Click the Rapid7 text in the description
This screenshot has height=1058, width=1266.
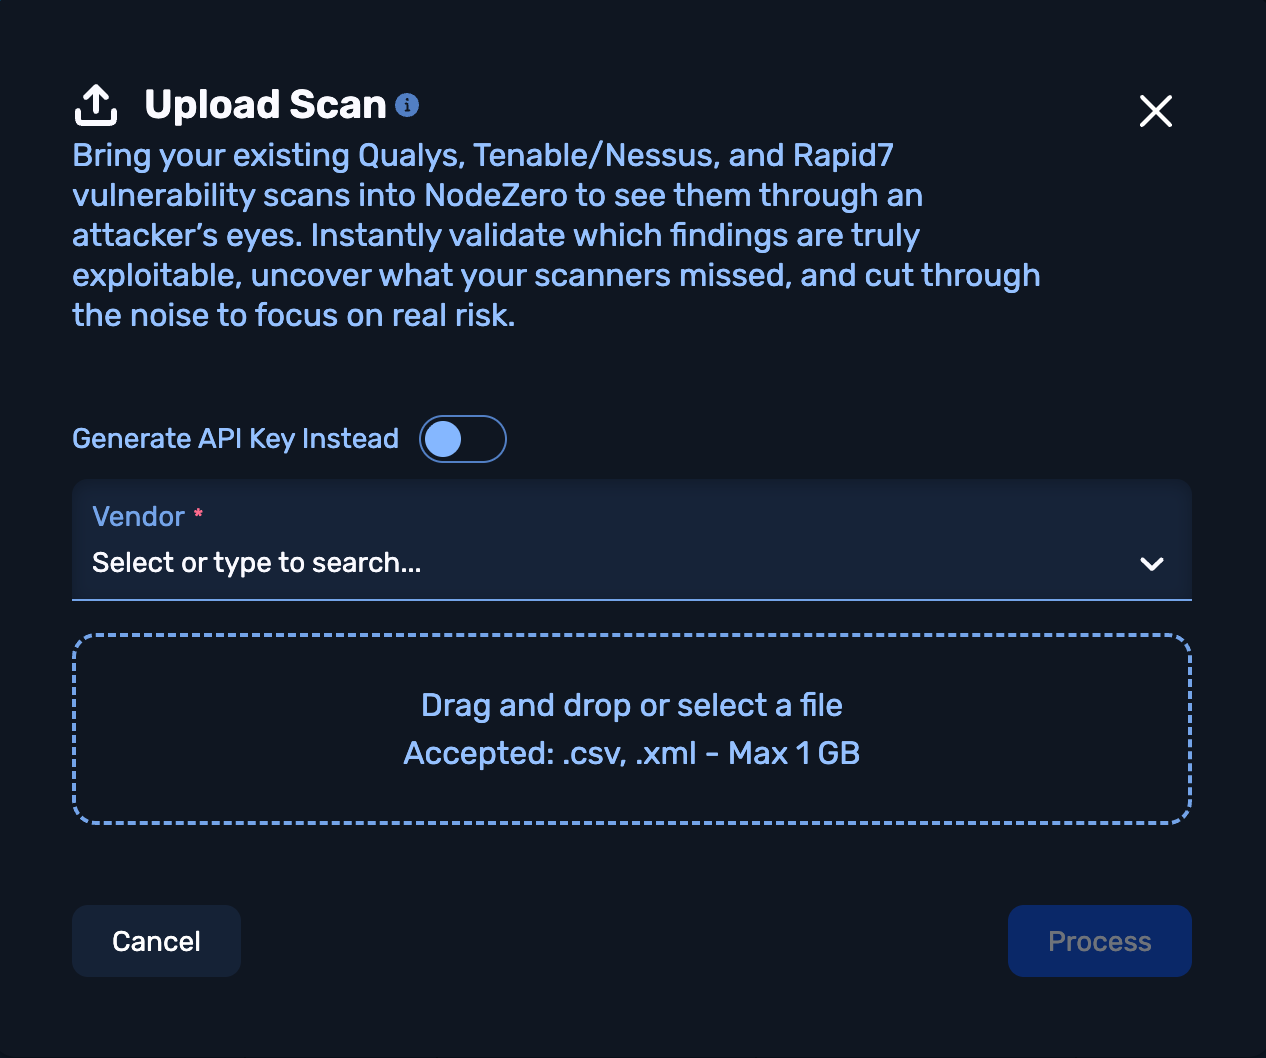(x=843, y=156)
